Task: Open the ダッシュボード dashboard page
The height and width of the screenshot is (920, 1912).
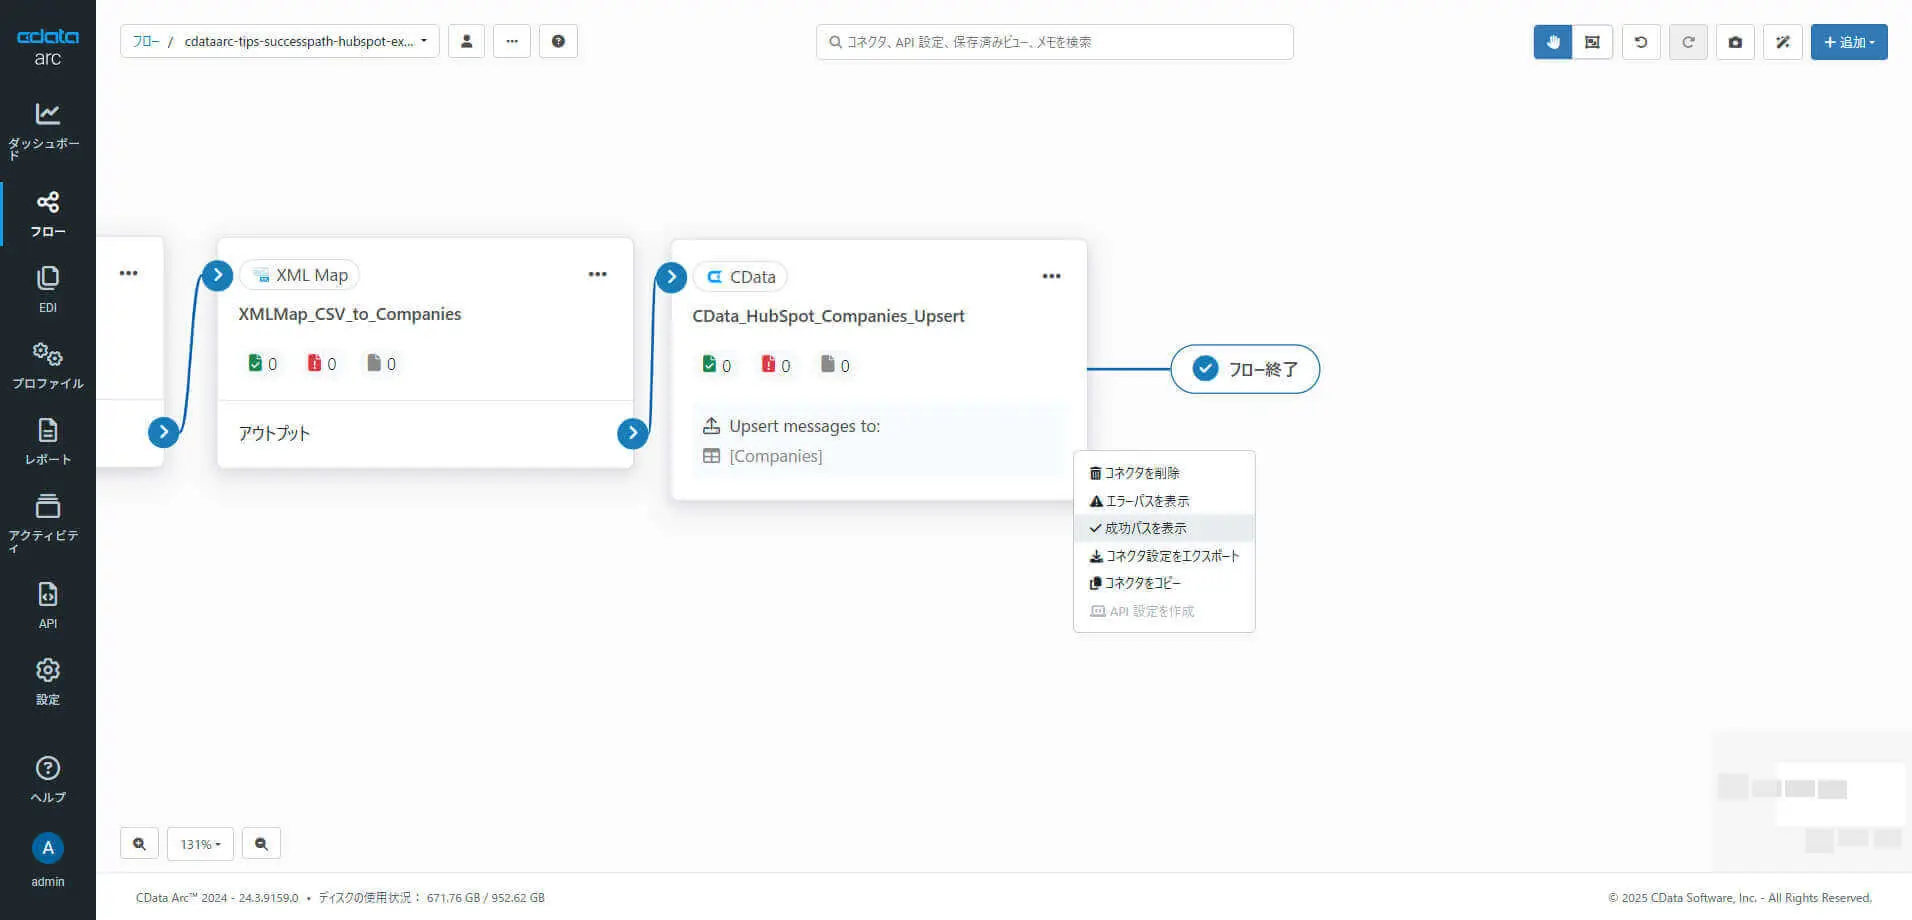Action: (x=47, y=130)
